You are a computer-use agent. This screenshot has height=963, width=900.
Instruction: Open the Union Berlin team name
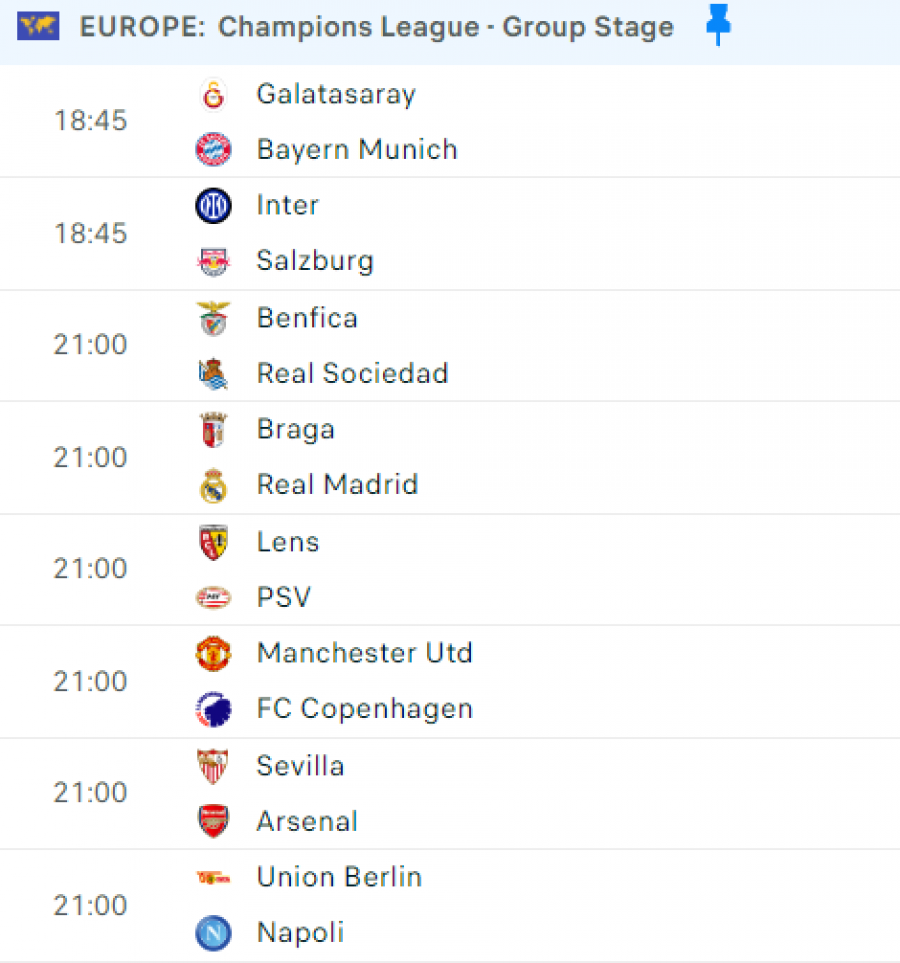click(x=340, y=877)
